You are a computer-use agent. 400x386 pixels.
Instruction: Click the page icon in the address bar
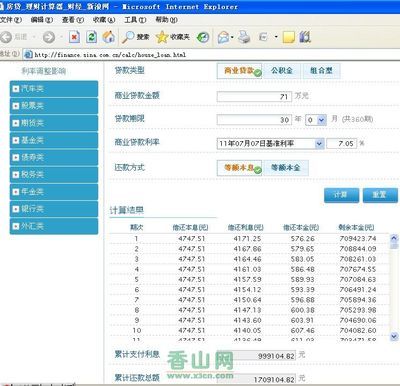(29, 55)
